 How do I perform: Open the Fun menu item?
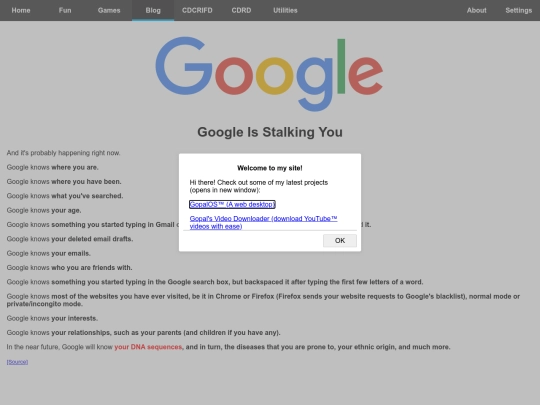click(65, 10)
